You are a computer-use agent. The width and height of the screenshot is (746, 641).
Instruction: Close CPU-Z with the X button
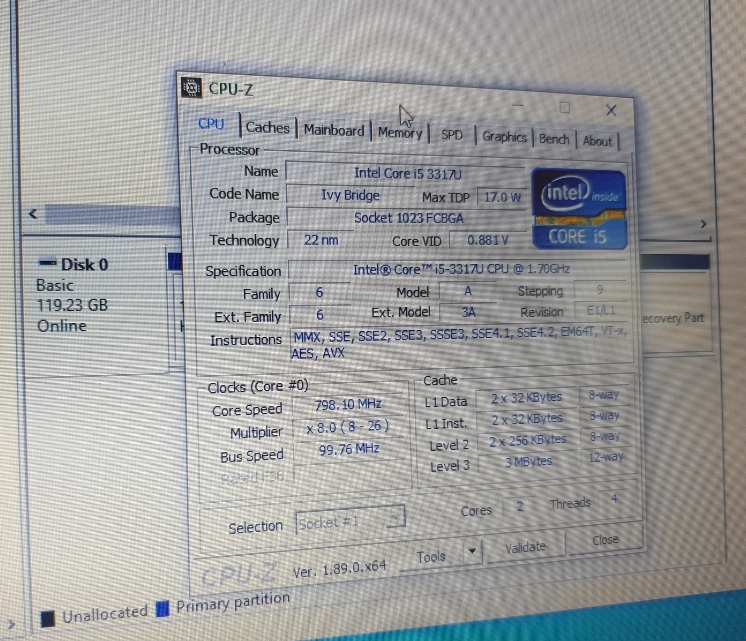pyautogui.click(x=611, y=111)
